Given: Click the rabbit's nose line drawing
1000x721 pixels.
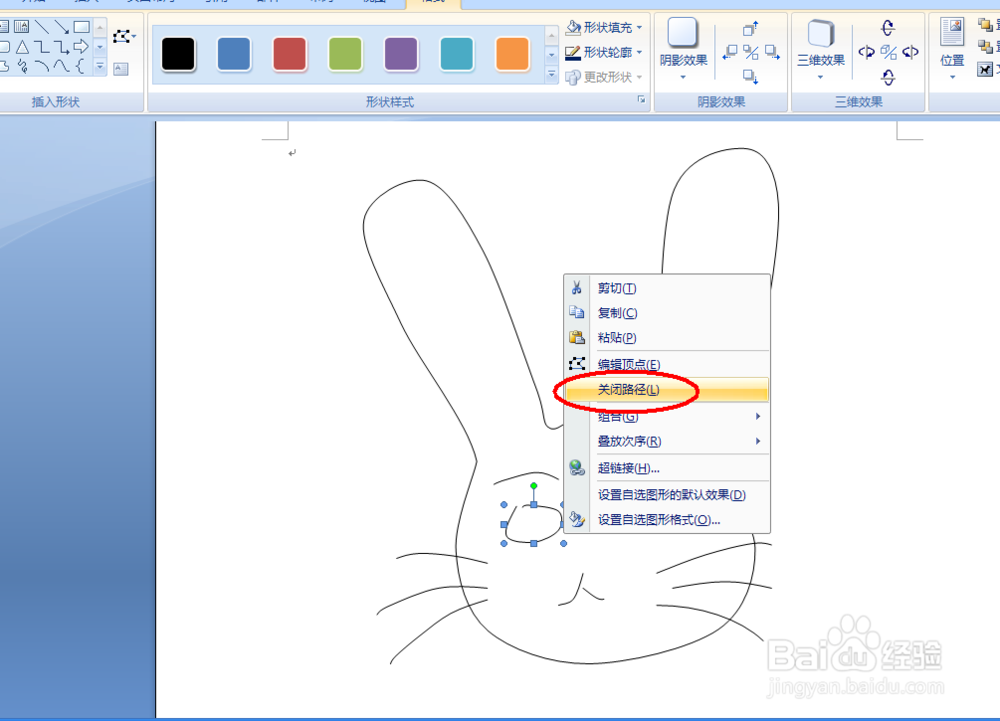Looking at the screenshot, I should [x=581, y=590].
